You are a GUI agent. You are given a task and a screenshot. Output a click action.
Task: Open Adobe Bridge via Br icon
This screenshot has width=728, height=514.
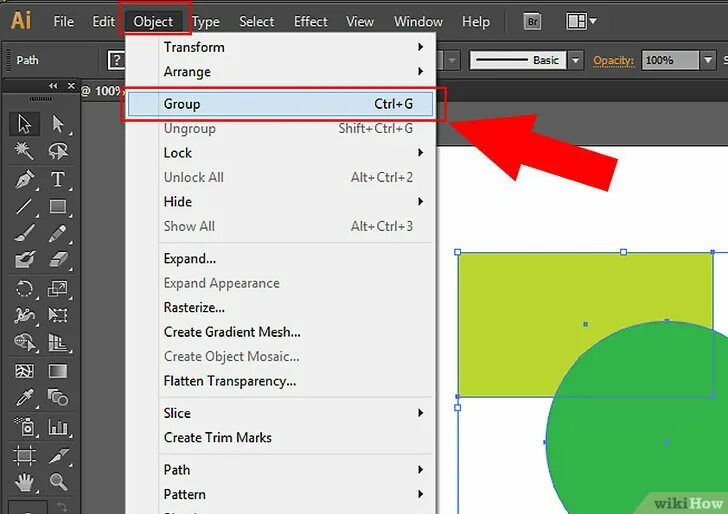pyautogui.click(x=532, y=21)
